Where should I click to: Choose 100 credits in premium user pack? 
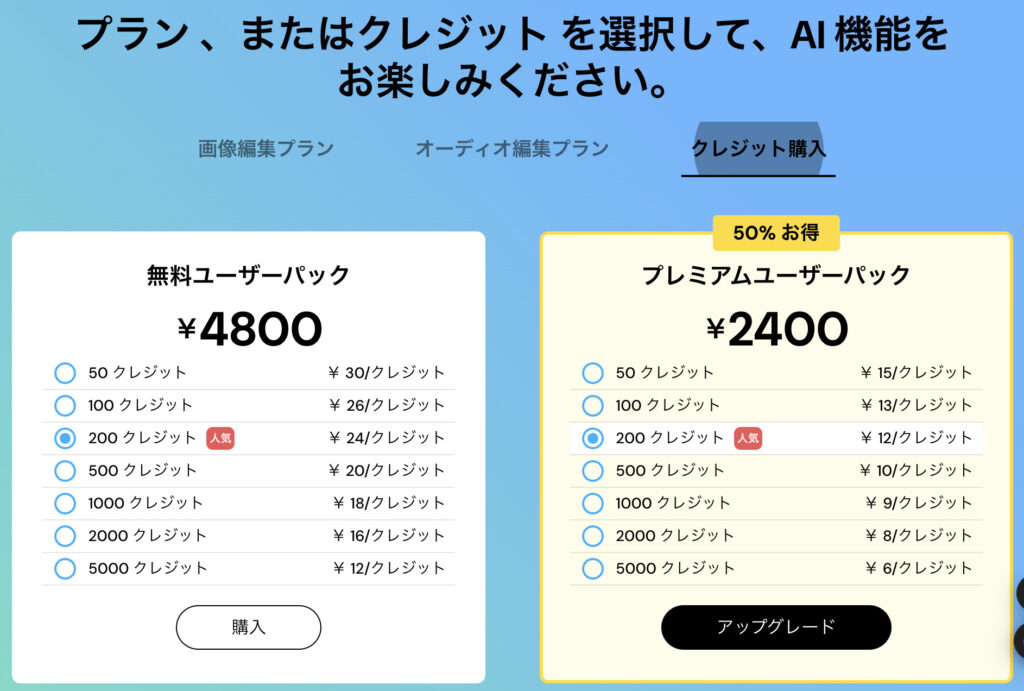[x=593, y=405]
